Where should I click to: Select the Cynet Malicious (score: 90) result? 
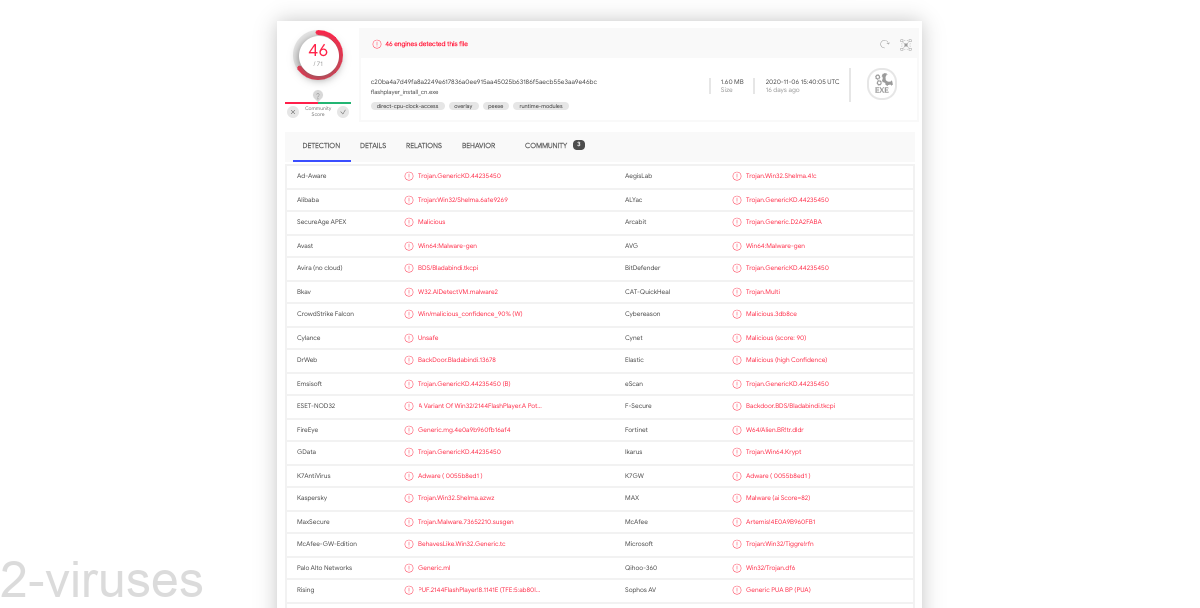[x=776, y=338]
